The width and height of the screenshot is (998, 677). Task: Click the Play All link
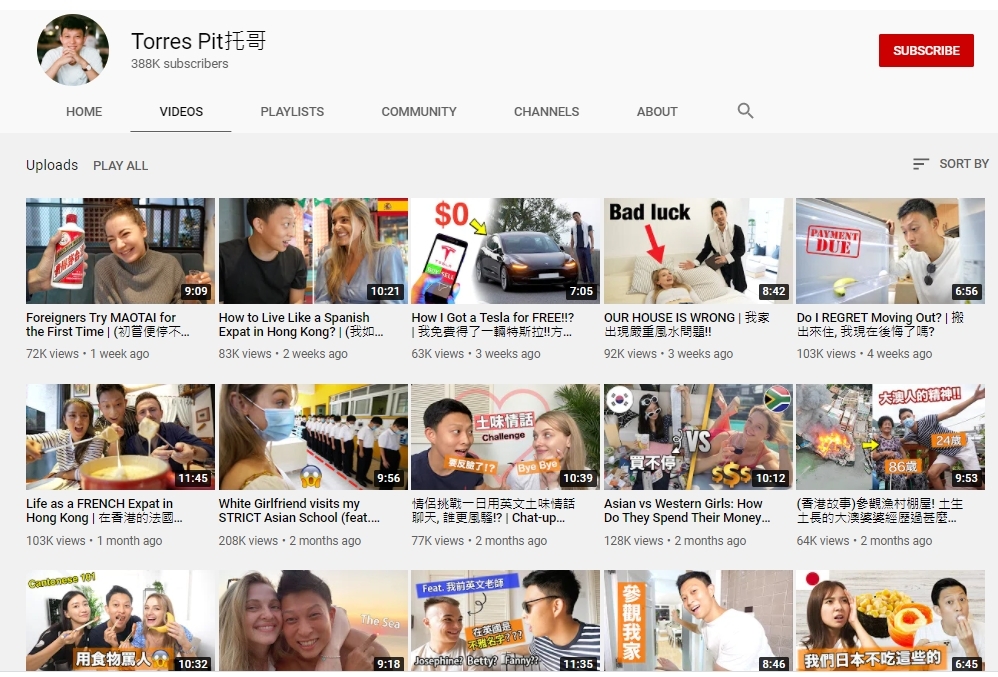pyautogui.click(x=120, y=165)
